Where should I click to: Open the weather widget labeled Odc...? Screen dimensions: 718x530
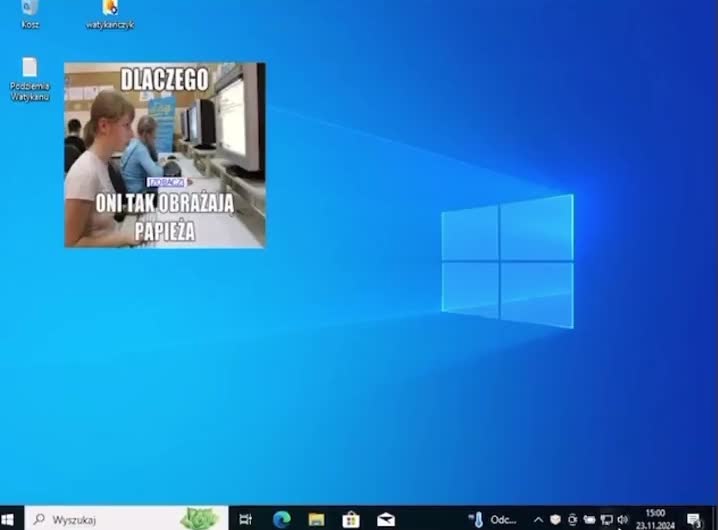[494, 519]
